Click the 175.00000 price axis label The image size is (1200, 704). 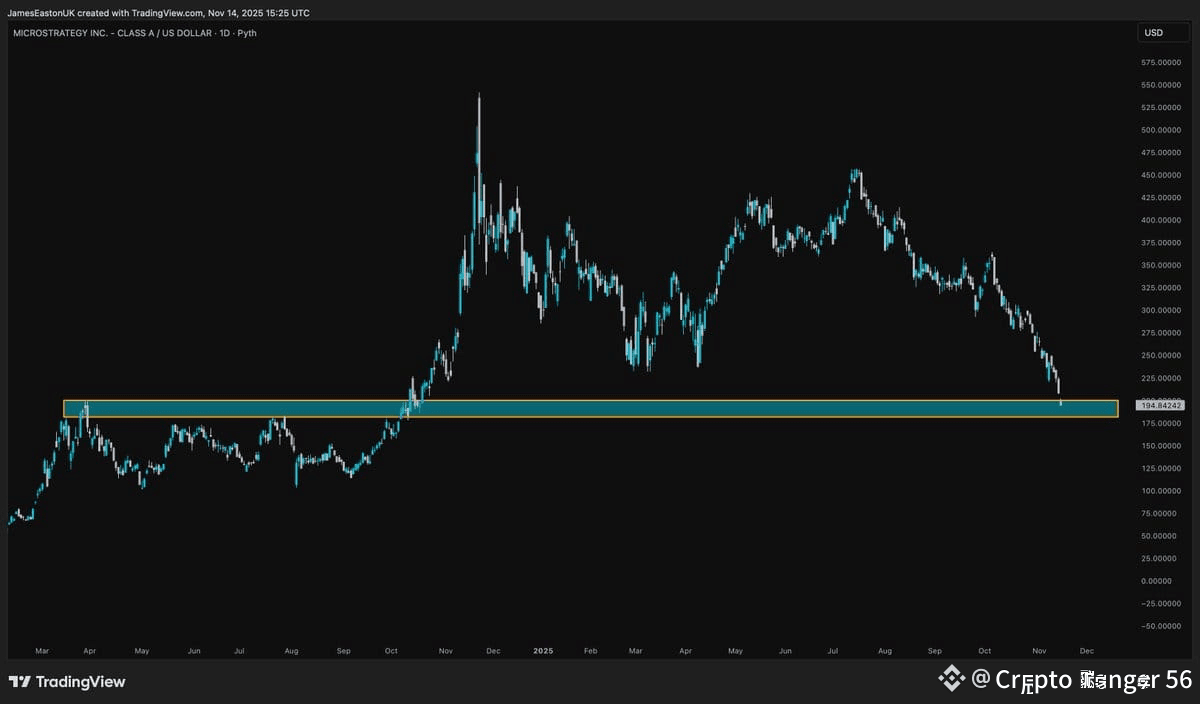point(1162,423)
